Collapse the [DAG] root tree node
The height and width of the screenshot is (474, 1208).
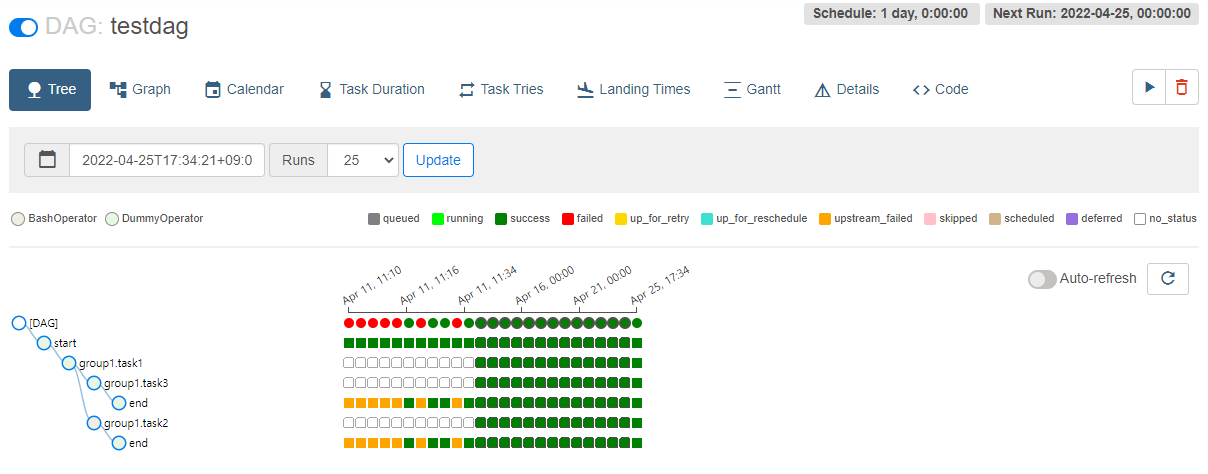pos(18,323)
